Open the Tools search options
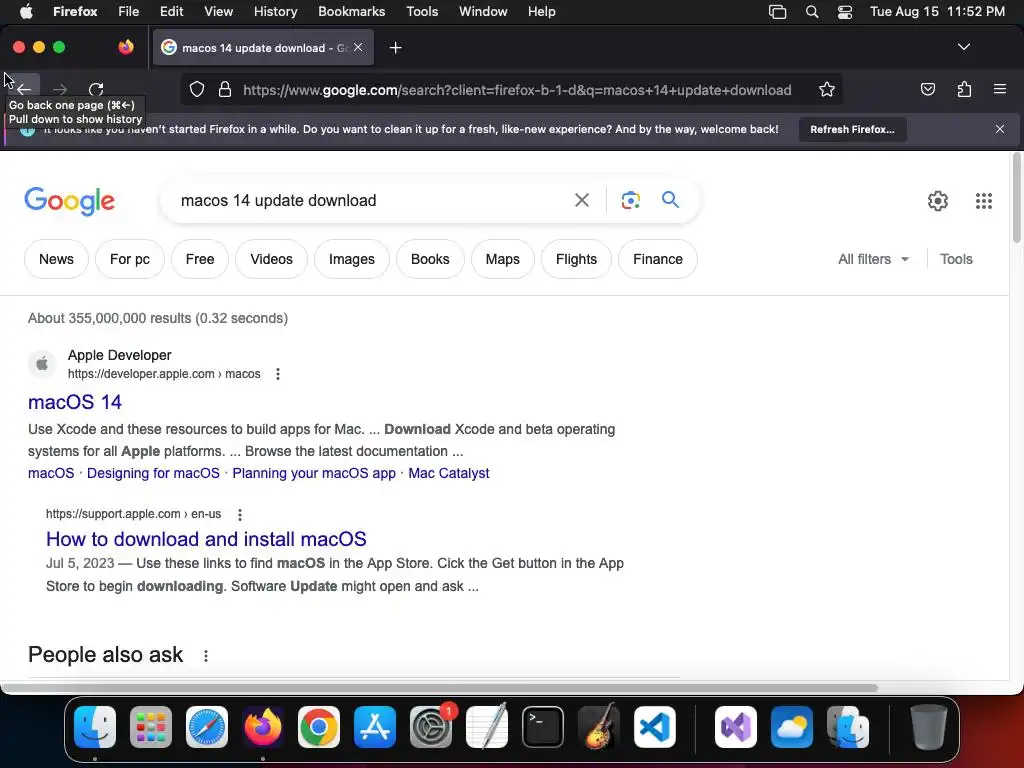1024x768 pixels. coord(956,259)
